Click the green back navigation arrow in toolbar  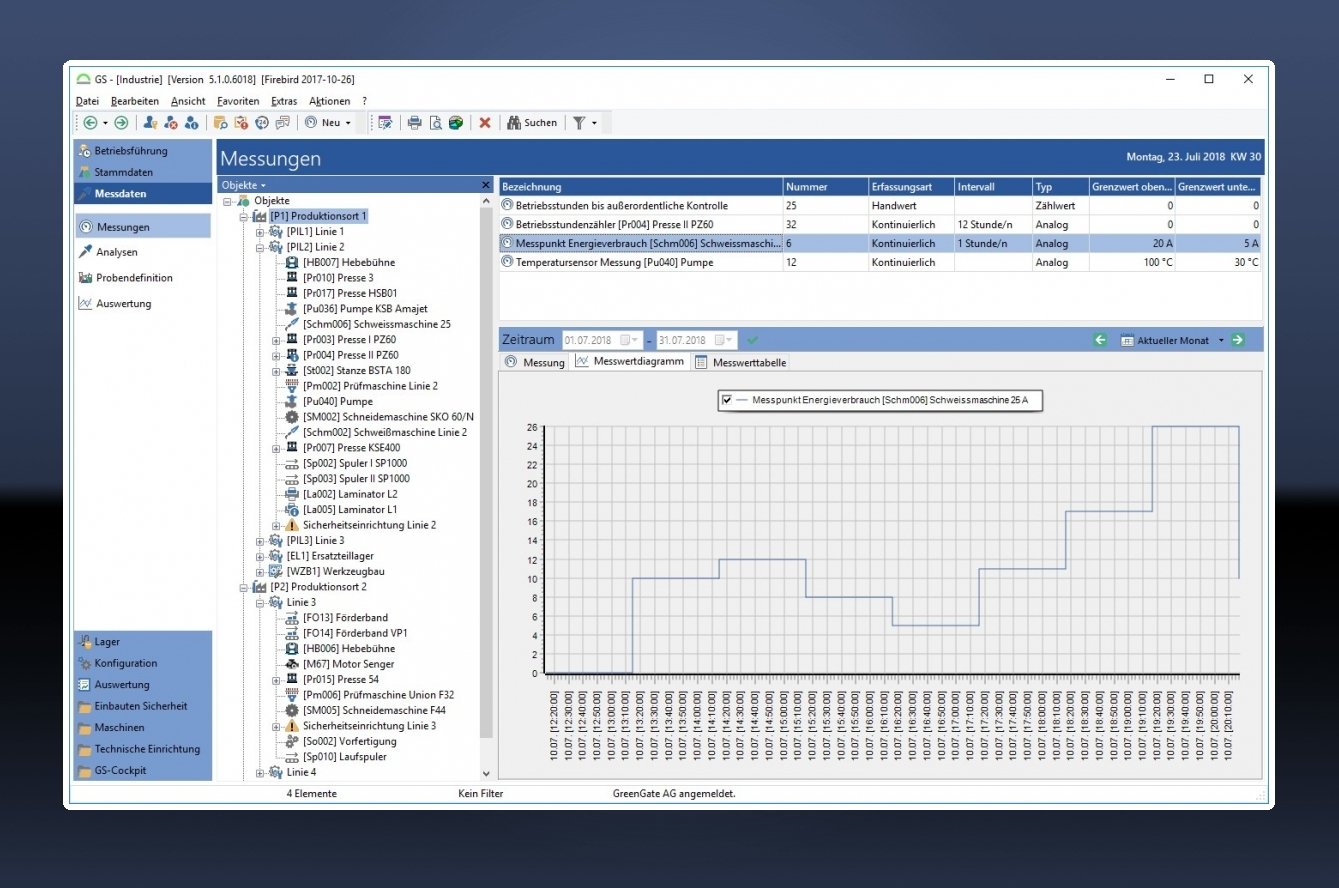[90, 123]
